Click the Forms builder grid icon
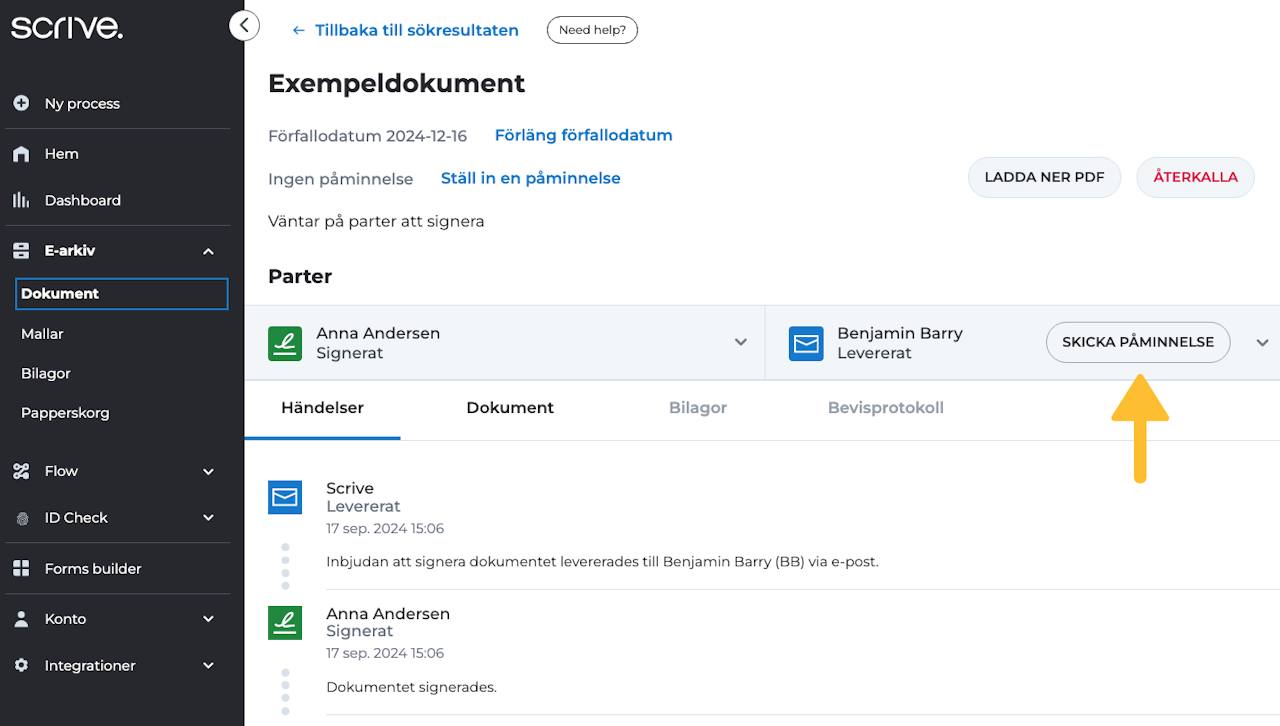Screen dimensions: 1280x726 click(21, 568)
